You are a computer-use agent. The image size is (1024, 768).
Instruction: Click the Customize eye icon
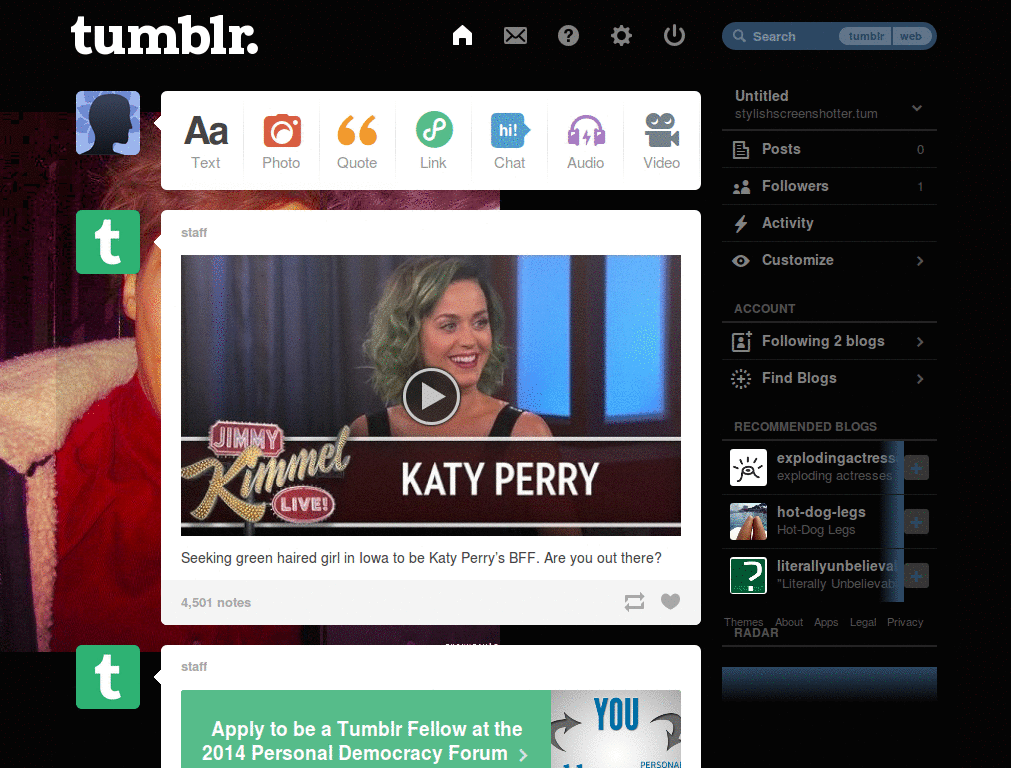pos(741,261)
